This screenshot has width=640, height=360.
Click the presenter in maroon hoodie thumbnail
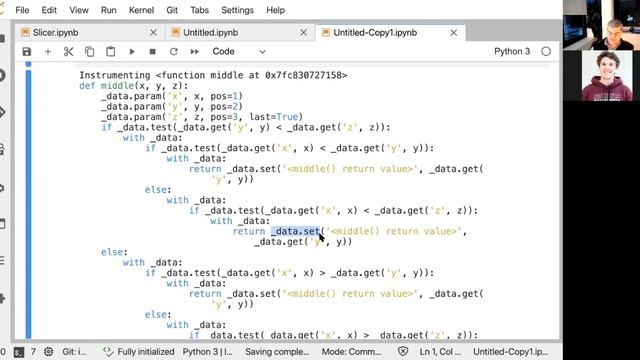[x=607, y=76]
